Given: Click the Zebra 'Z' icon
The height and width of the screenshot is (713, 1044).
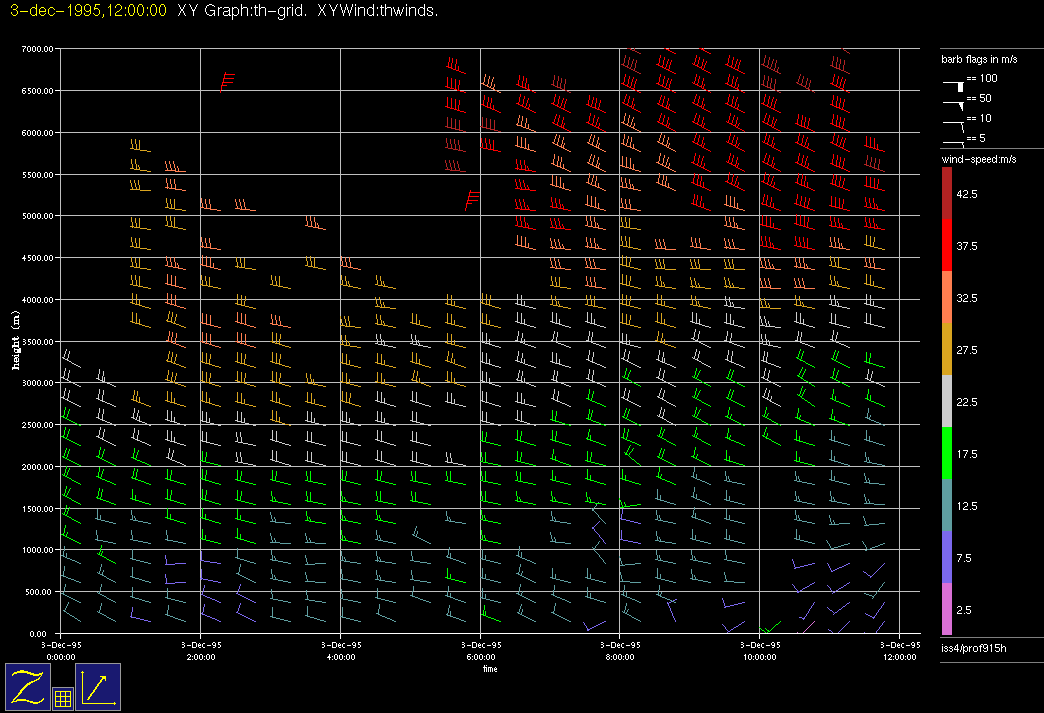Looking at the screenshot, I should click(27, 687).
